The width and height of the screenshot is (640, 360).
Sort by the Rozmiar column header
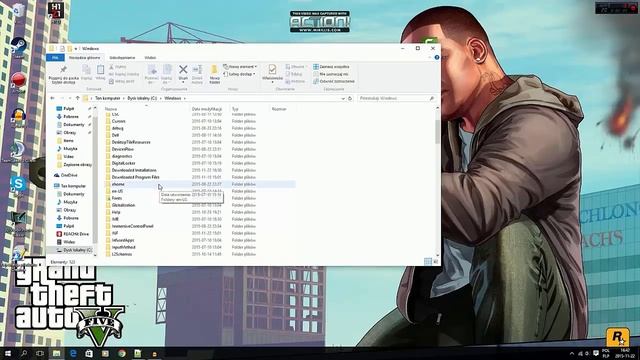click(x=279, y=109)
